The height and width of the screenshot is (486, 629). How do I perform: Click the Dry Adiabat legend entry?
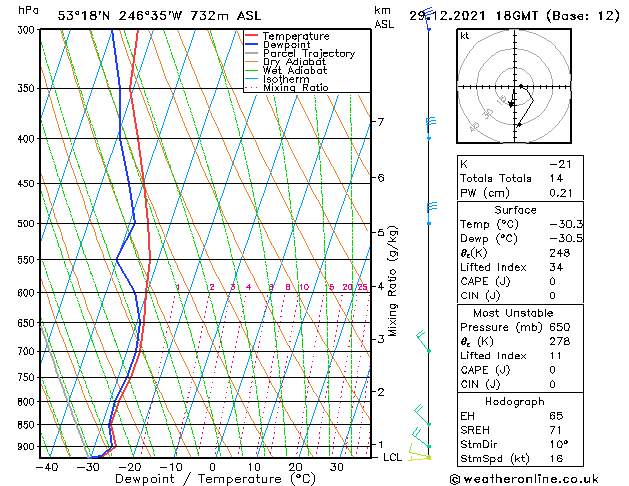pos(293,62)
